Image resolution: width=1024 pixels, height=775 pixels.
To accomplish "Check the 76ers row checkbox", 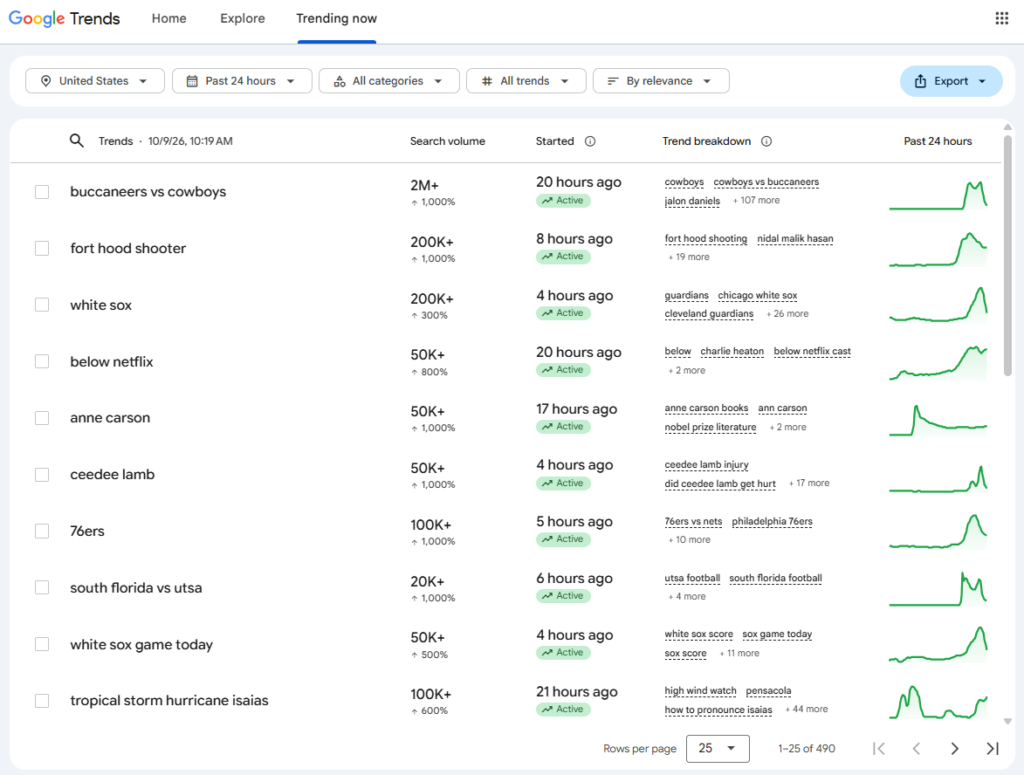I will click(42, 531).
